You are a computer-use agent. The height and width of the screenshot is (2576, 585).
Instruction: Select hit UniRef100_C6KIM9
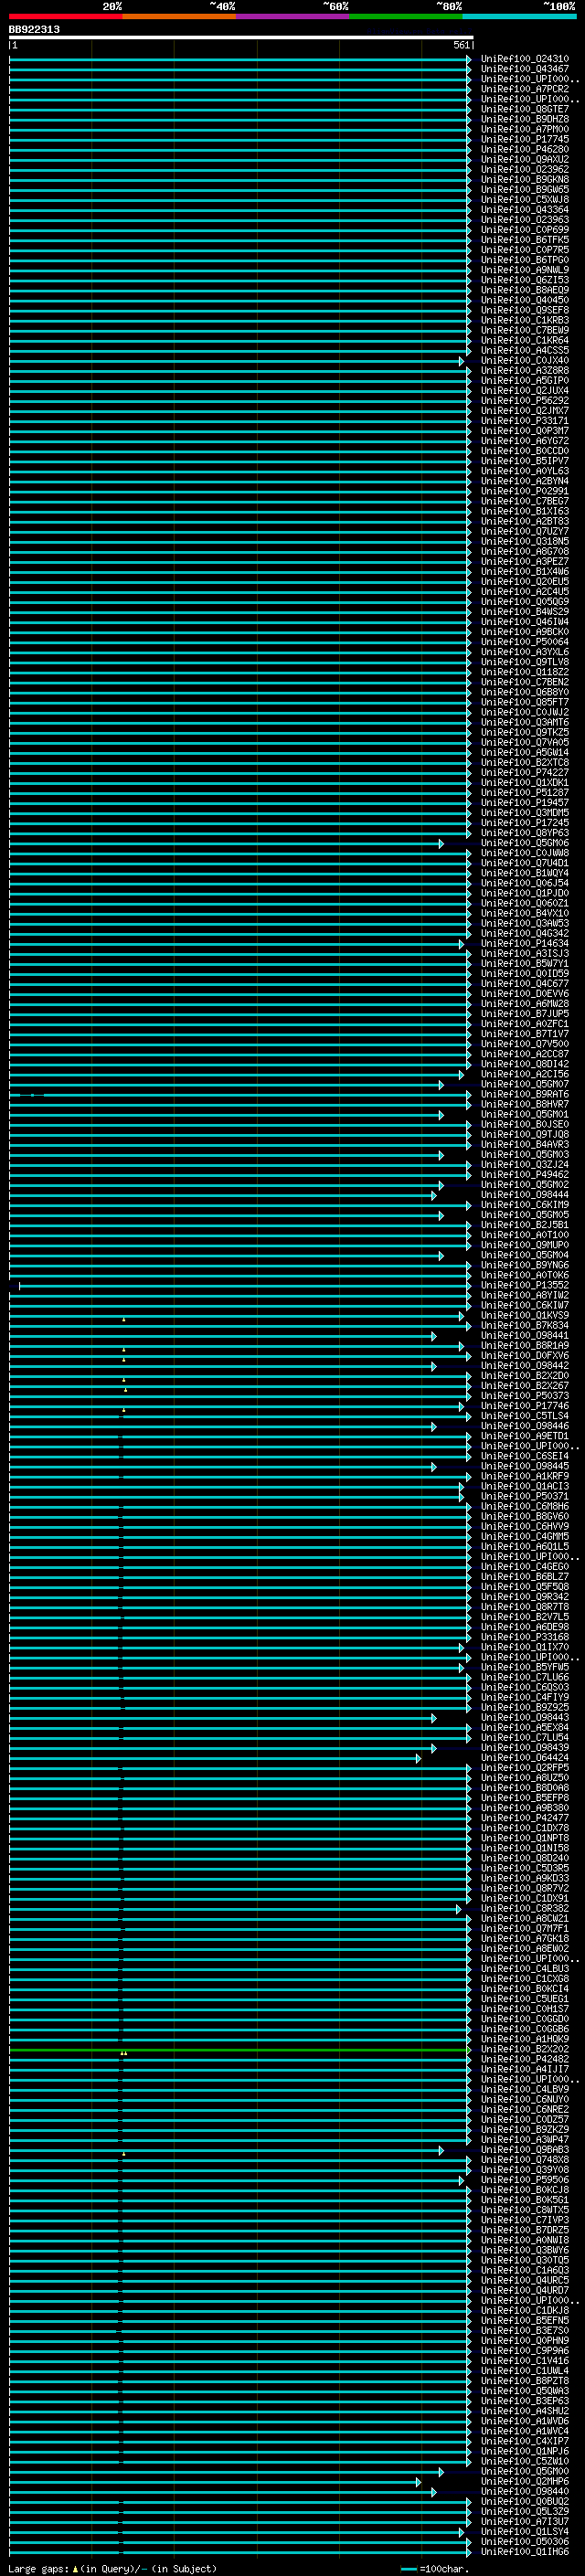(x=525, y=1204)
